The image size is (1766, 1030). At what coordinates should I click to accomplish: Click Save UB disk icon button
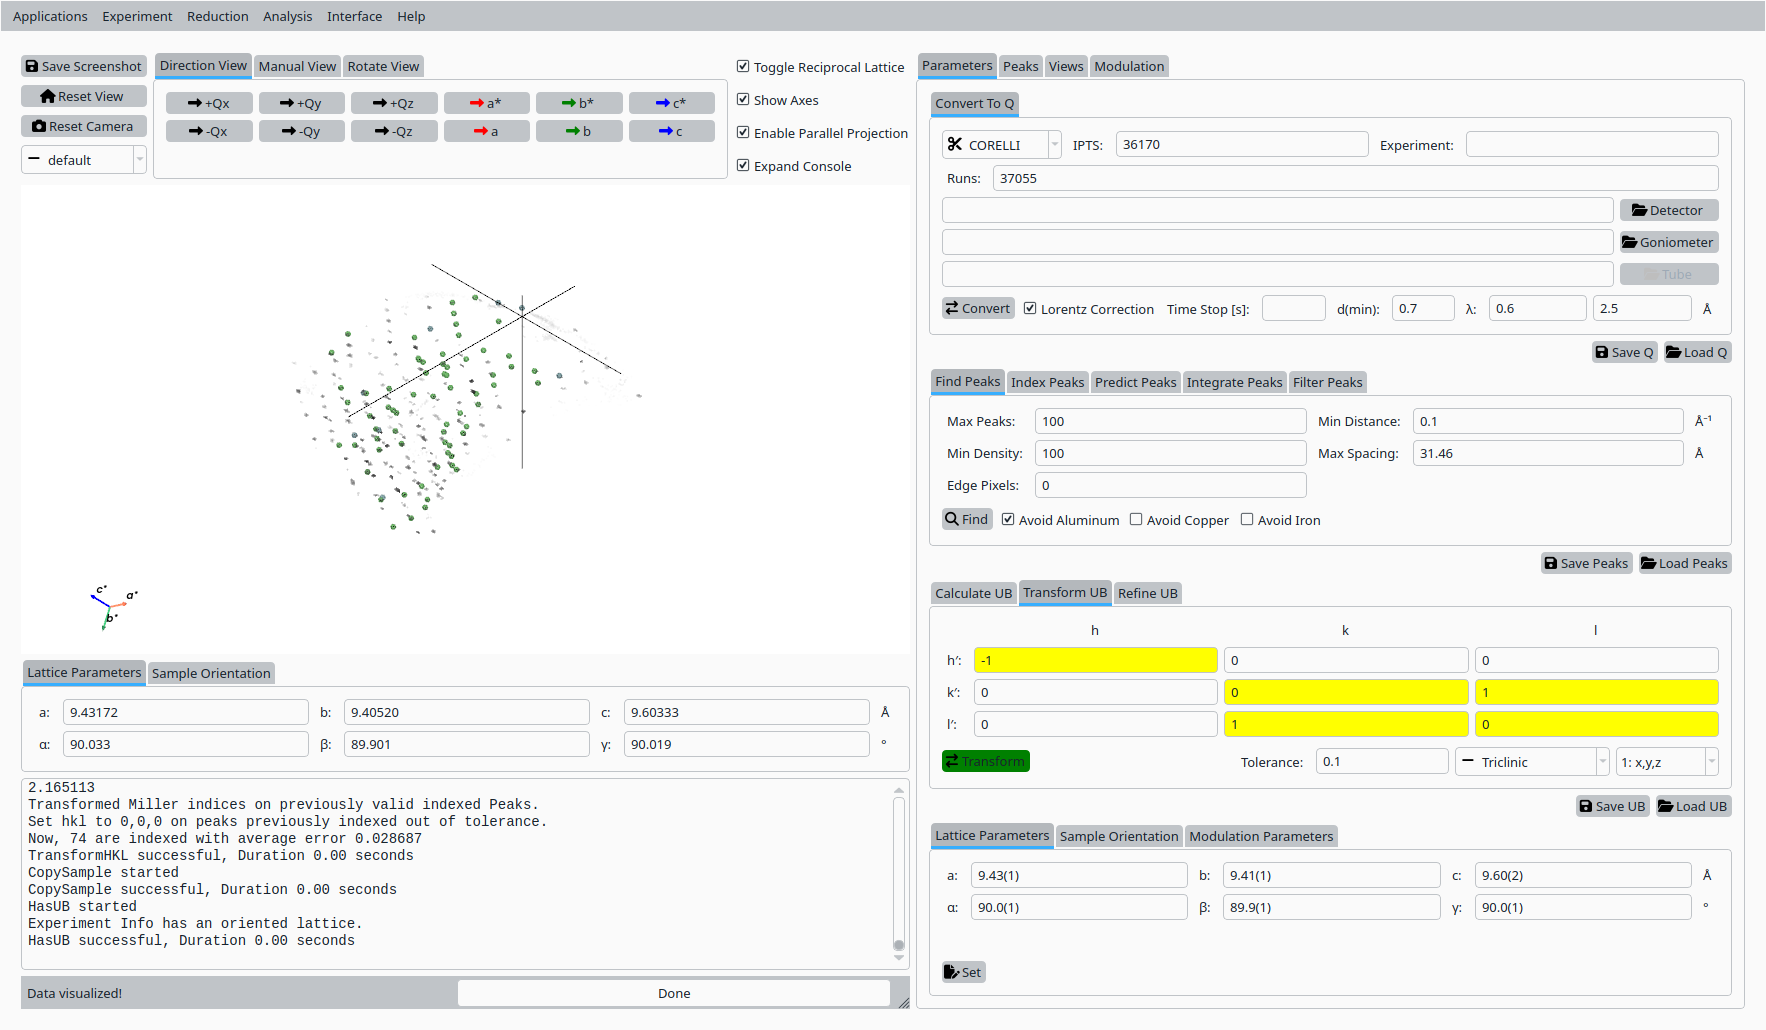pyautogui.click(x=1612, y=806)
